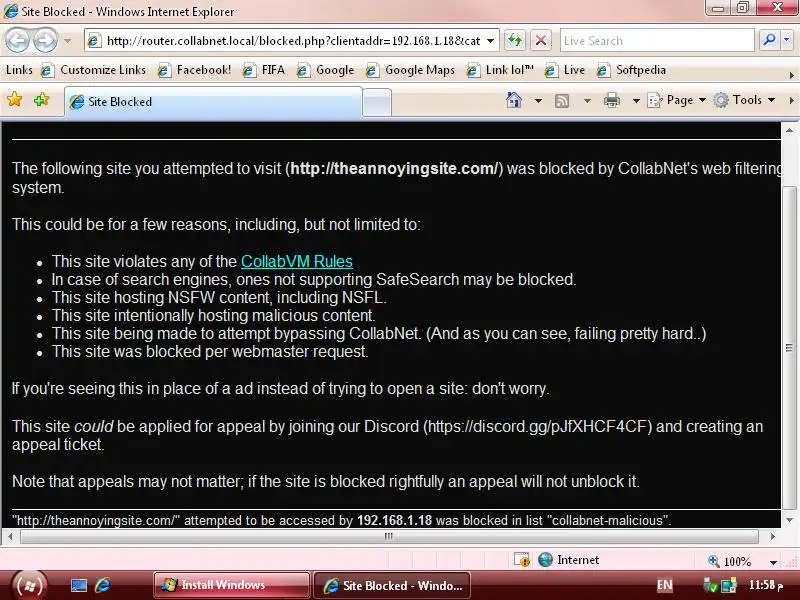The width and height of the screenshot is (800, 600).
Task: Run search with the magnifier icon
Action: [x=769, y=40]
